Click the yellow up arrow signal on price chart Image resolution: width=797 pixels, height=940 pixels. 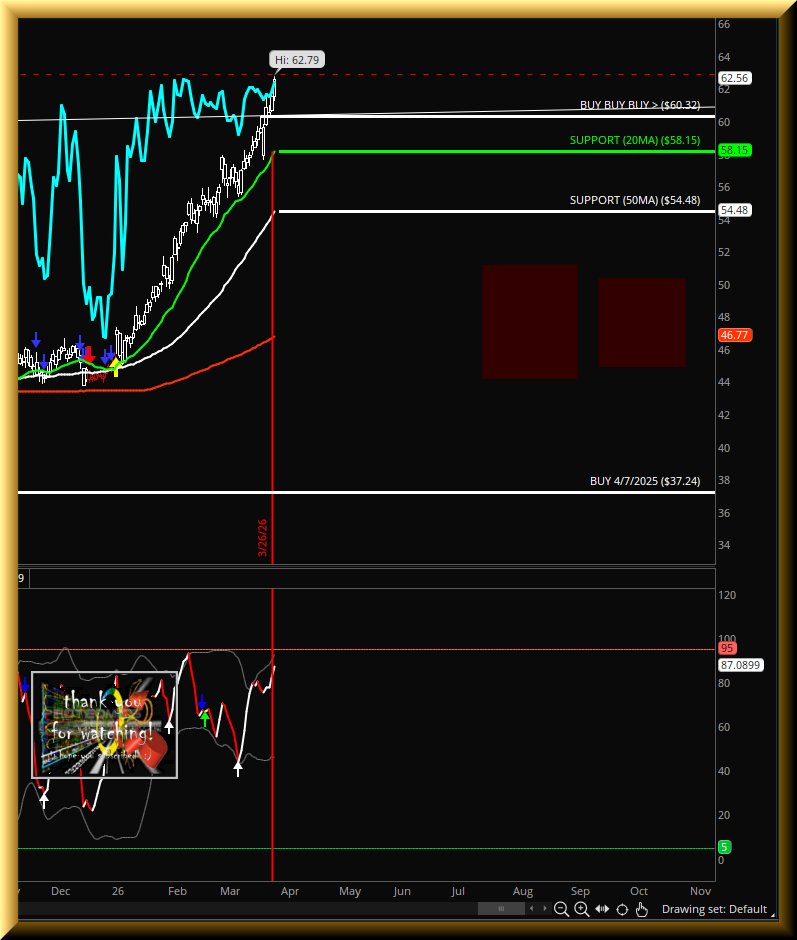116,367
